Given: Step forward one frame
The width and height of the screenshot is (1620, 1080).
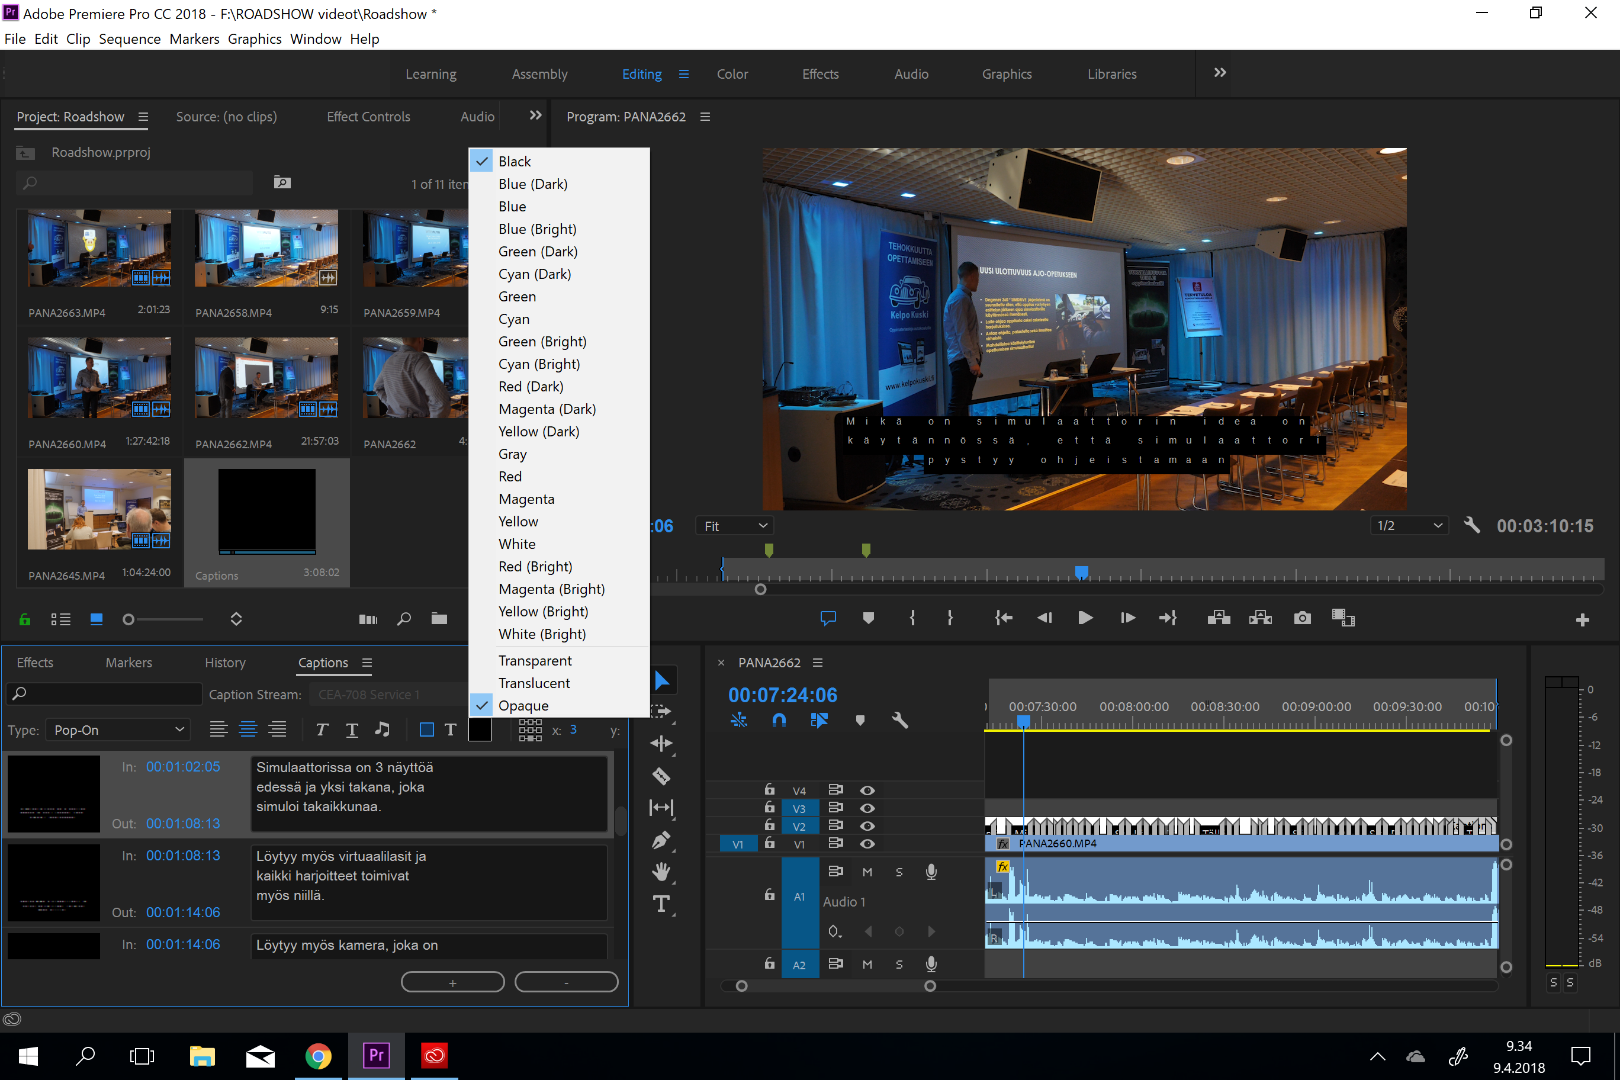Looking at the screenshot, I should coord(1127,618).
